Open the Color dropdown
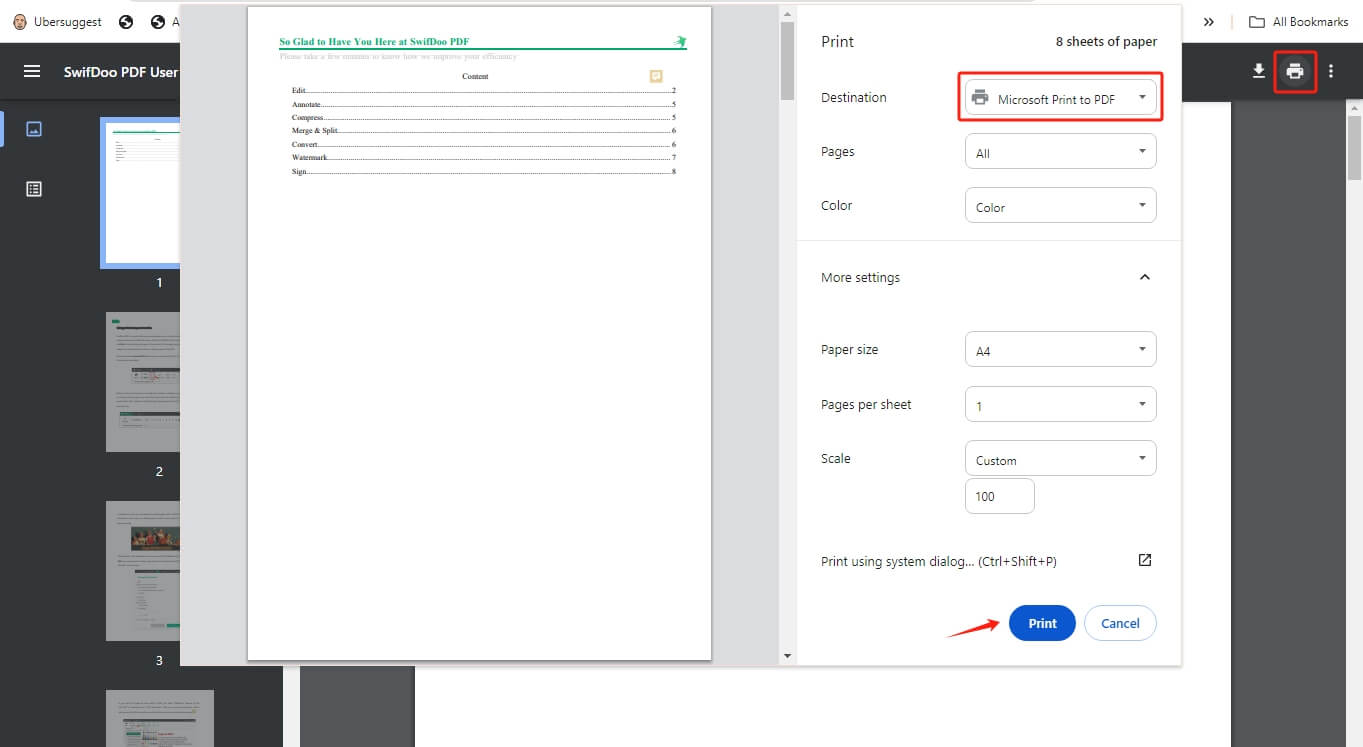Viewport: 1363px width, 747px height. pos(1061,206)
